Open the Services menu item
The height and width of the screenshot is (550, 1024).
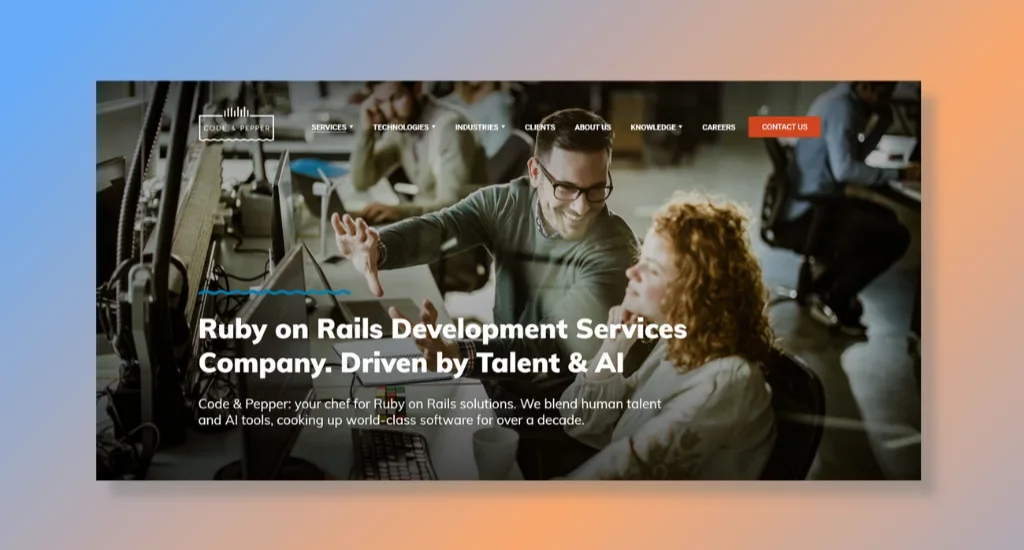coord(328,127)
